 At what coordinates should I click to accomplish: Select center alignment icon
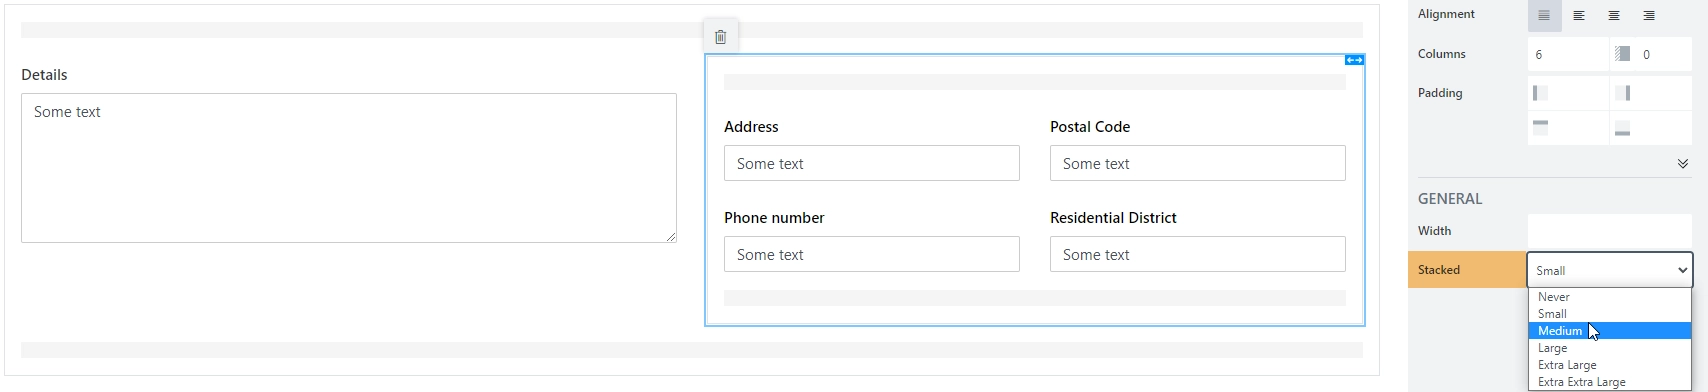pyautogui.click(x=1614, y=15)
